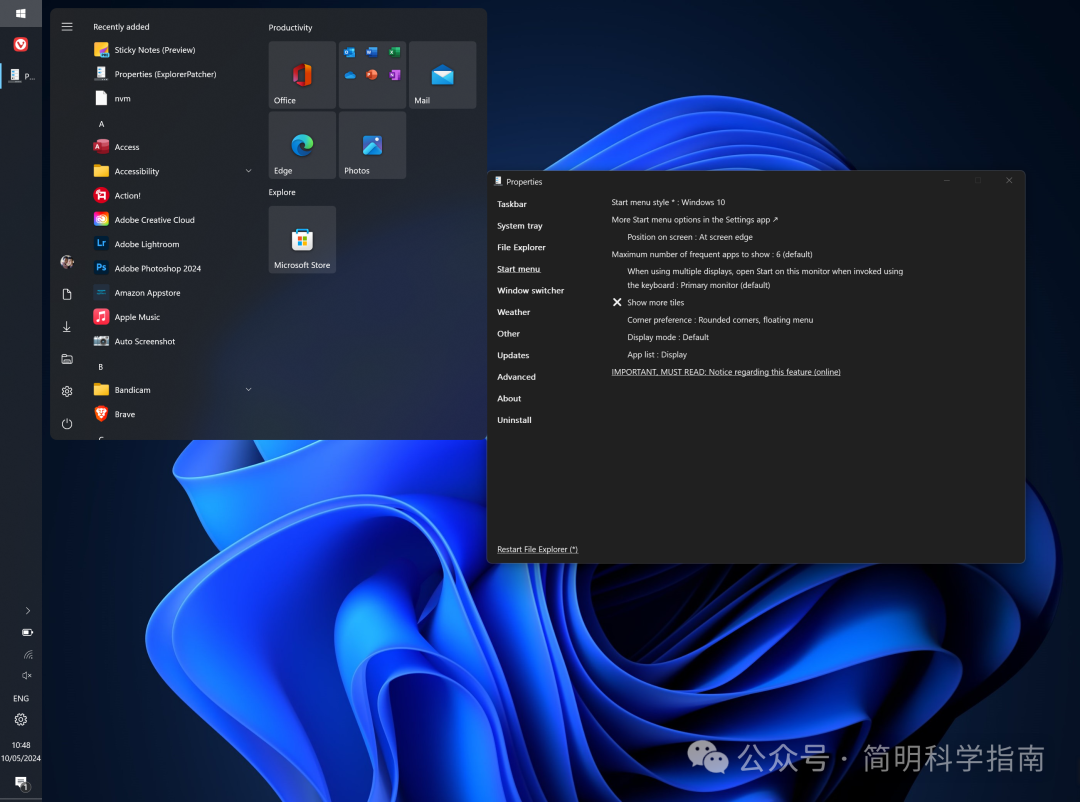
Task: Show hidden system tray icons chevron
Action: click(x=27, y=611)
